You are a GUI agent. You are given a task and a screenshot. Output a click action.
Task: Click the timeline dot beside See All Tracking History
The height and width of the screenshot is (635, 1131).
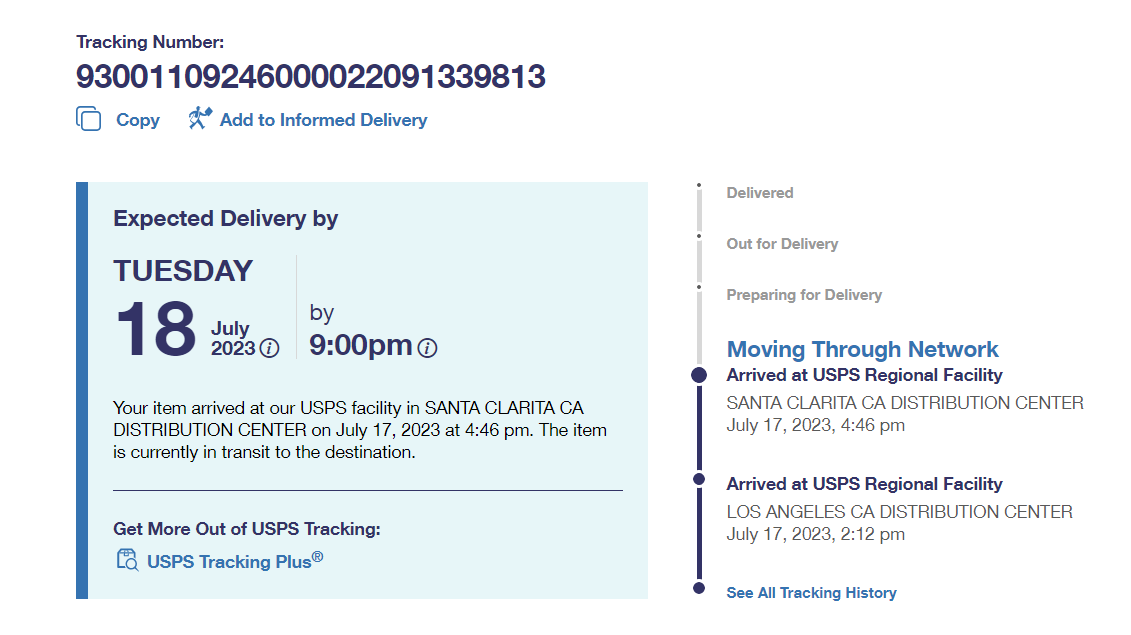699,588
